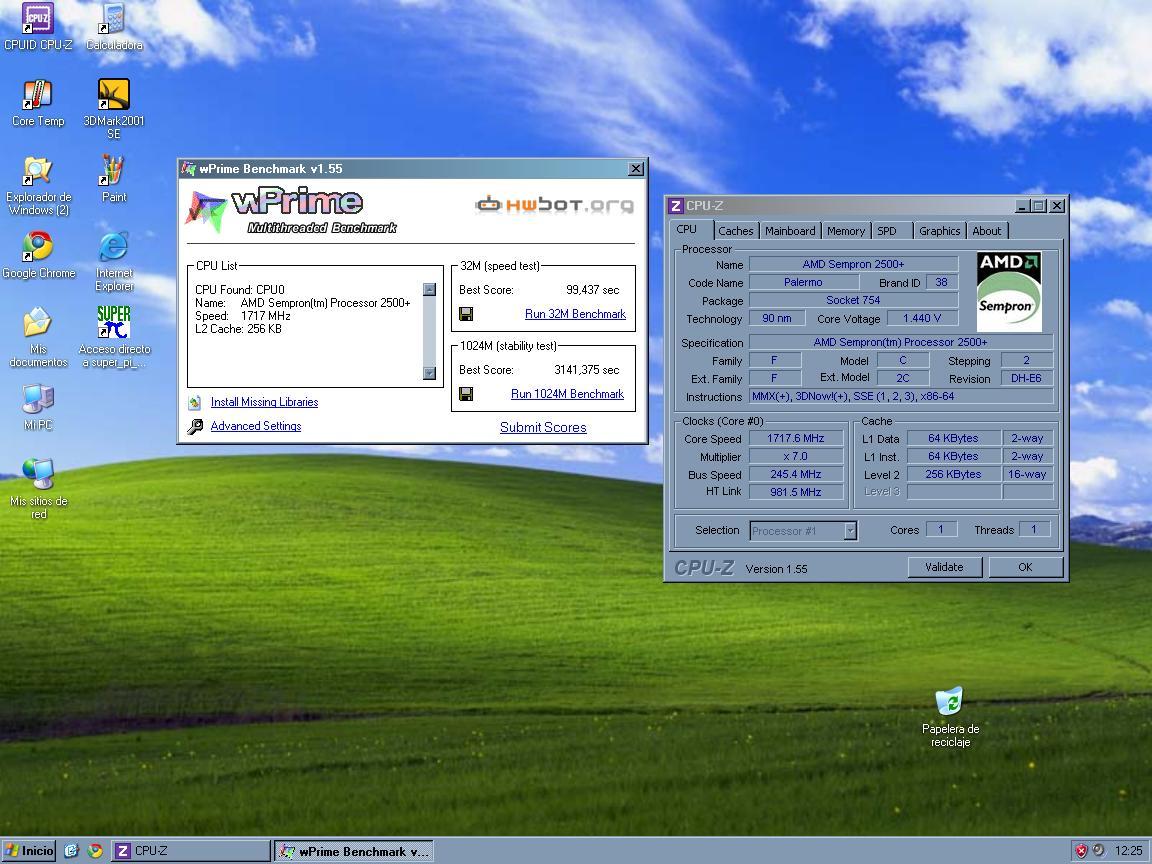Click the save icon beside Run 32M Benchmark
1152x864 pixels.
466,314
